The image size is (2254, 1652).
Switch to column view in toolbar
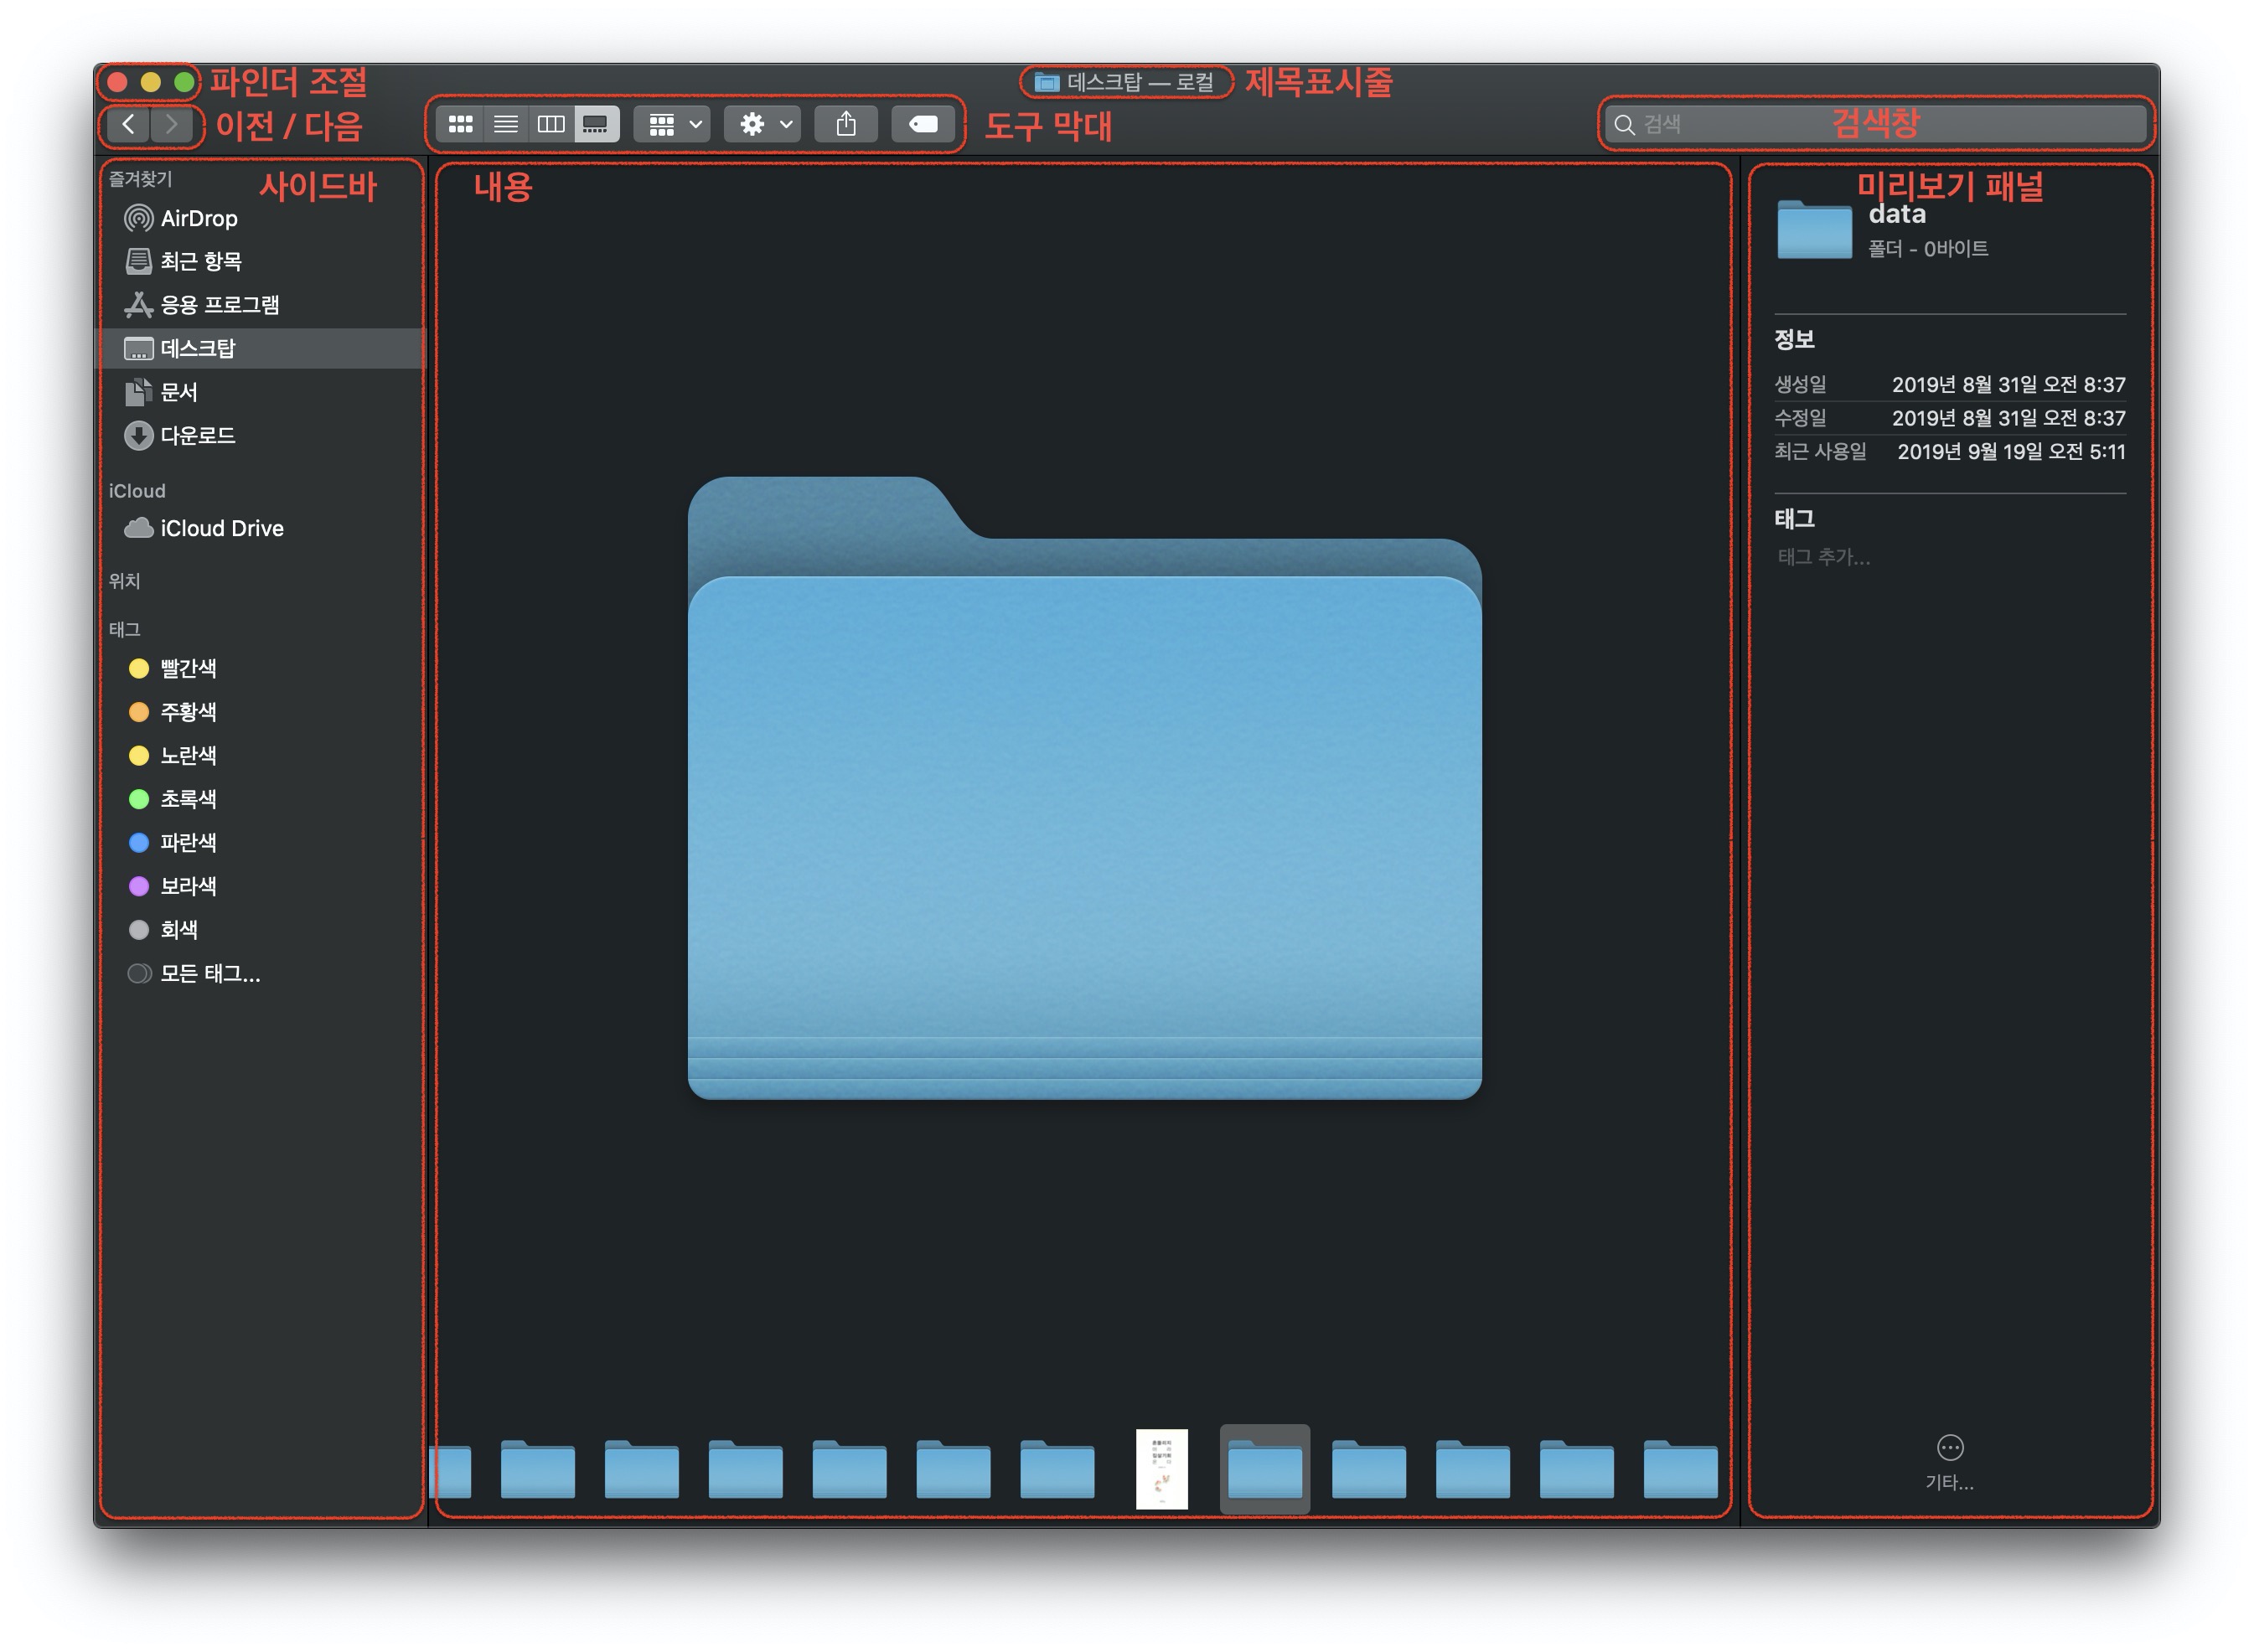pos(551,124)
